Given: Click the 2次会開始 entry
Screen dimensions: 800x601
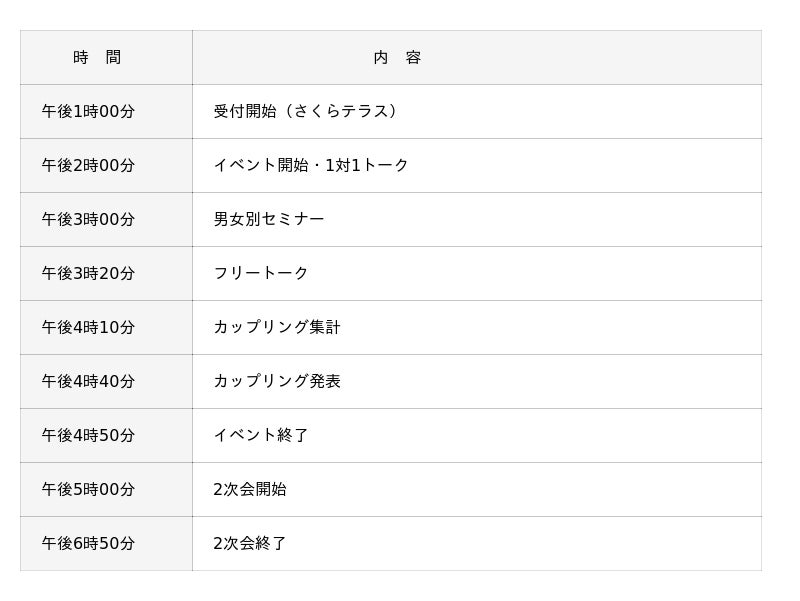Looking at the screenshot, I should pyautogui.click(x=250, y=490).
